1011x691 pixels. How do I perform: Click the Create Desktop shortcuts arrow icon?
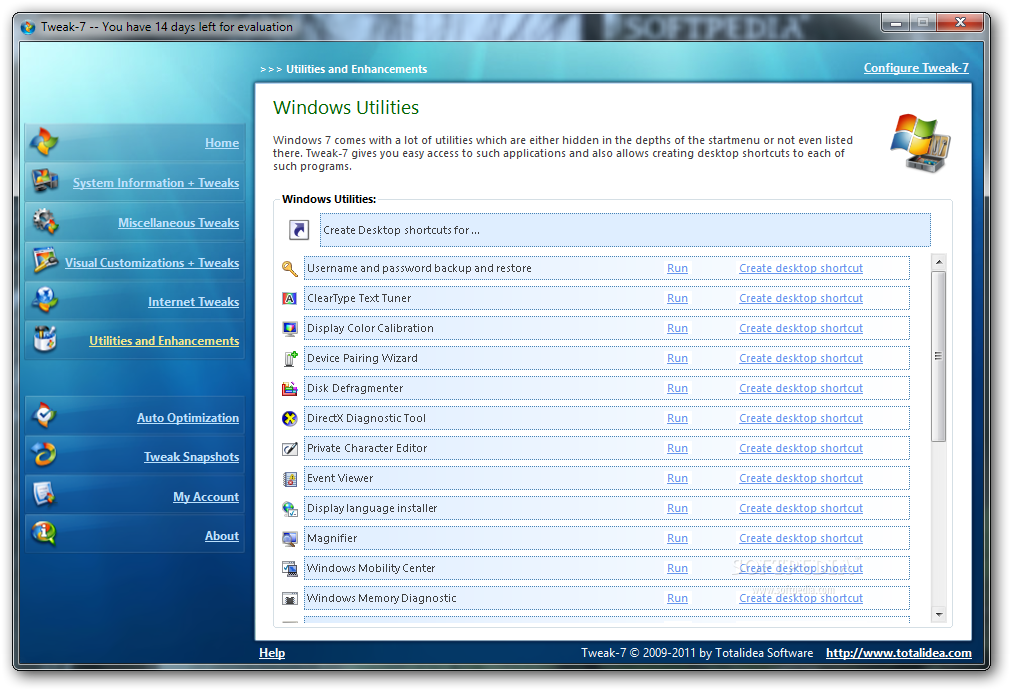(x=299, y=230)
